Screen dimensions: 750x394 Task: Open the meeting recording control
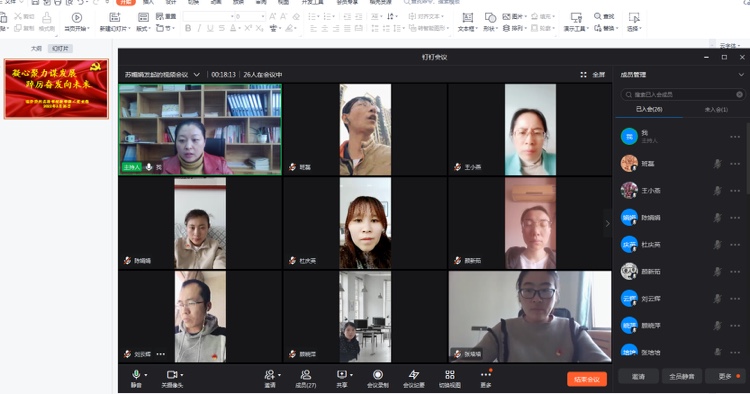pos(378,378)
